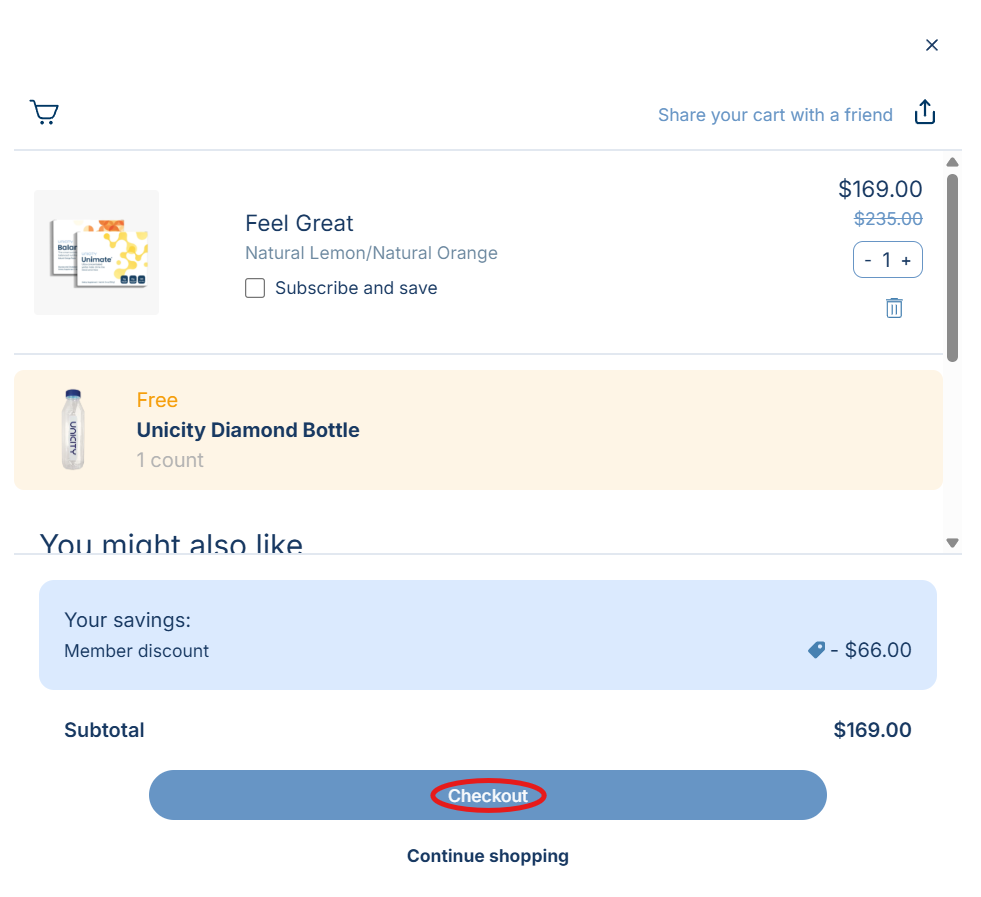This screenshot has width=981, height=897.
Task: Increase Feel Great quantity with plus
Action: (x=906, y=260)
